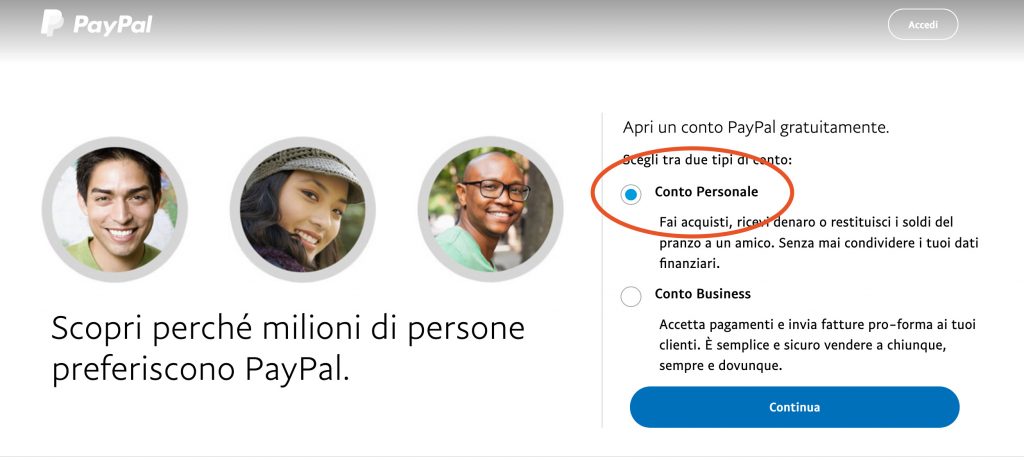This screenshot has width=1024, height=461.
Task: Click the vertical divider beside the signup panel
Action: (601, 270)
